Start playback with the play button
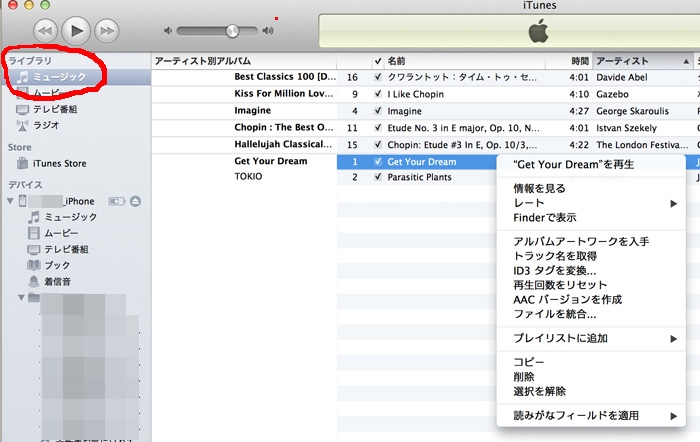This screenshot has width=700, height=442. pos(76,30)
